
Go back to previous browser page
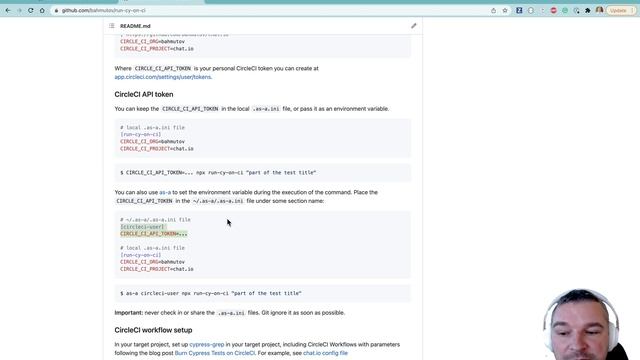click(x=8, y=10)
